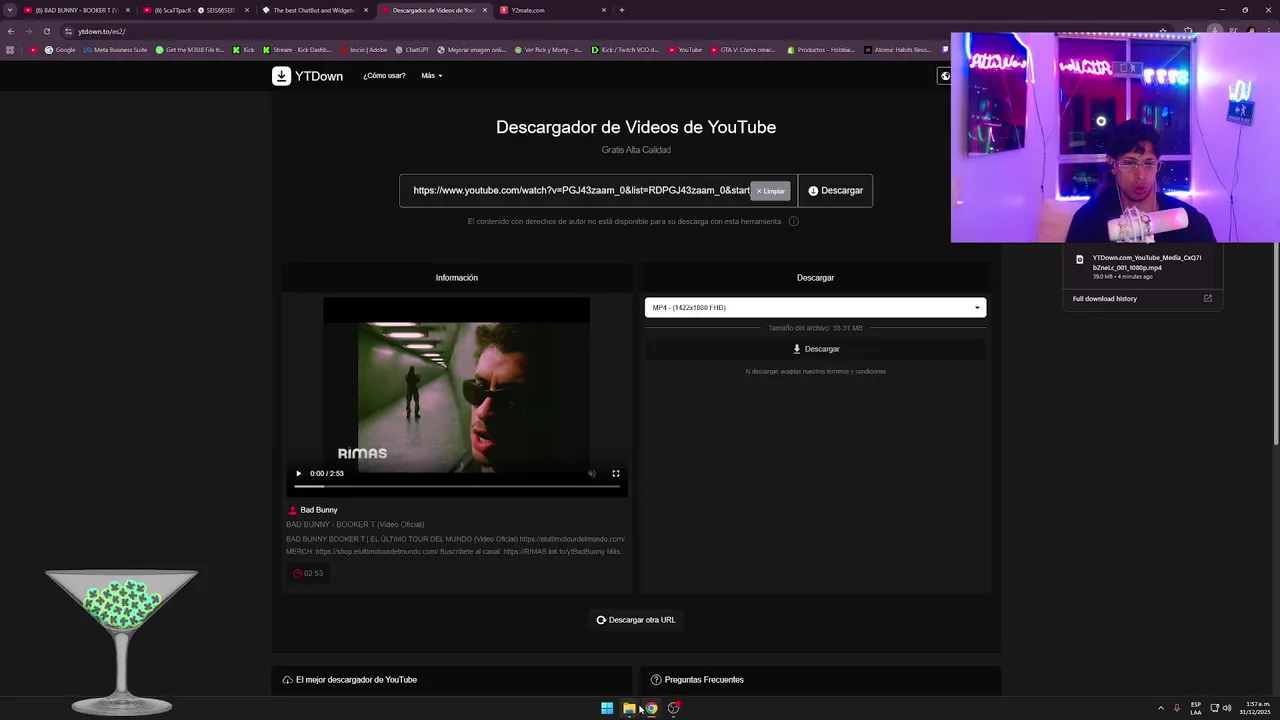Image resolution: width=1280 pixels, height=720 pixels.
Task: Open the GTA V: Cómo crear bookmark
Action: (743, 49)
